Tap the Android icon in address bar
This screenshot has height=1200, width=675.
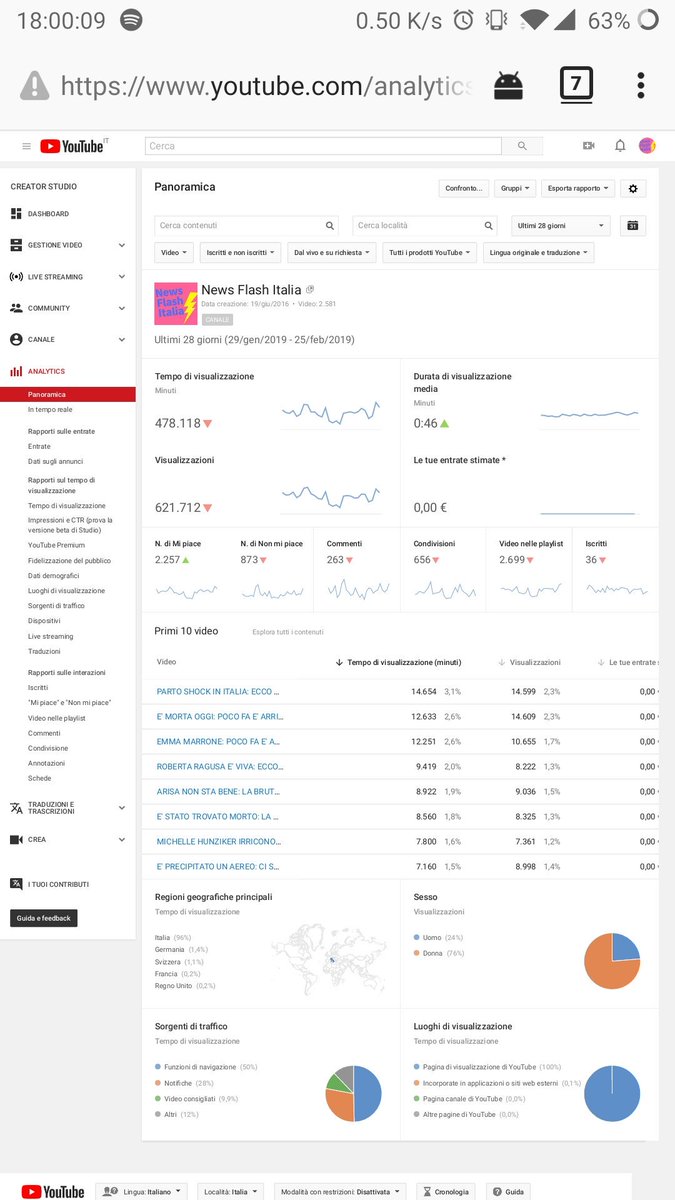point(508,85)
